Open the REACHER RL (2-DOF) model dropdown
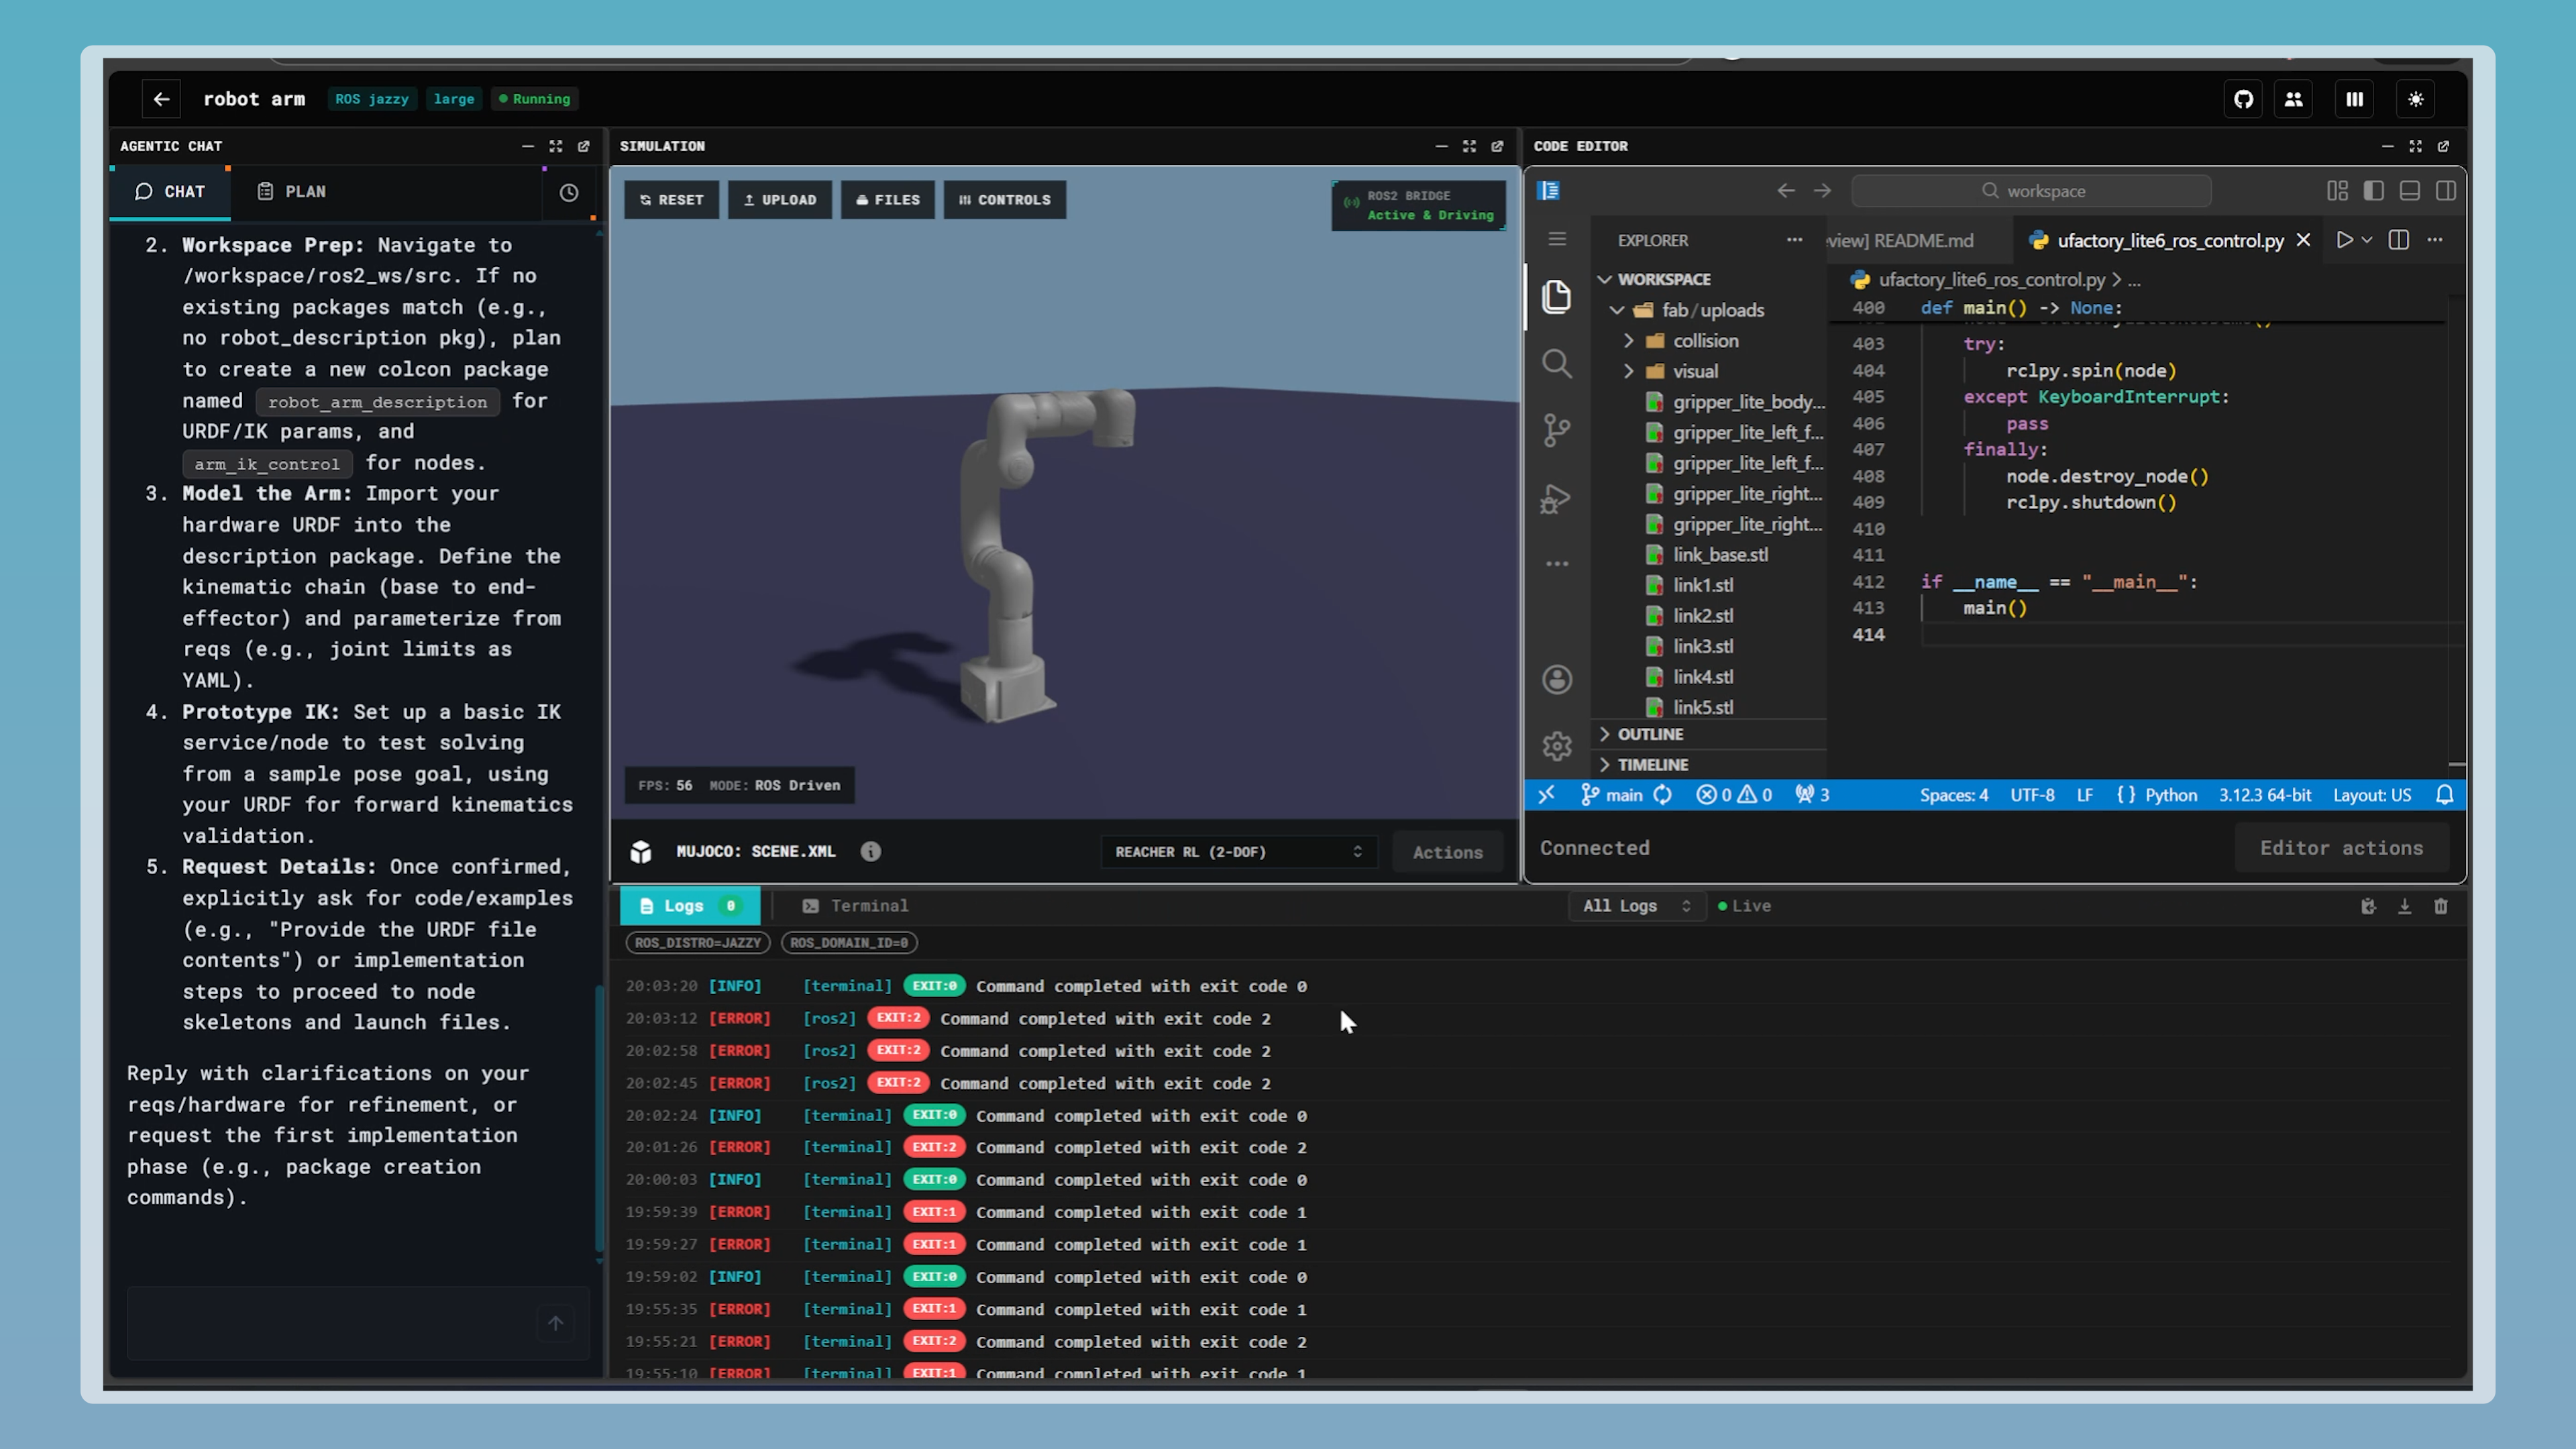Screen dimensions: 2576x1449 pyautogui.click(x=1239, y=851)
